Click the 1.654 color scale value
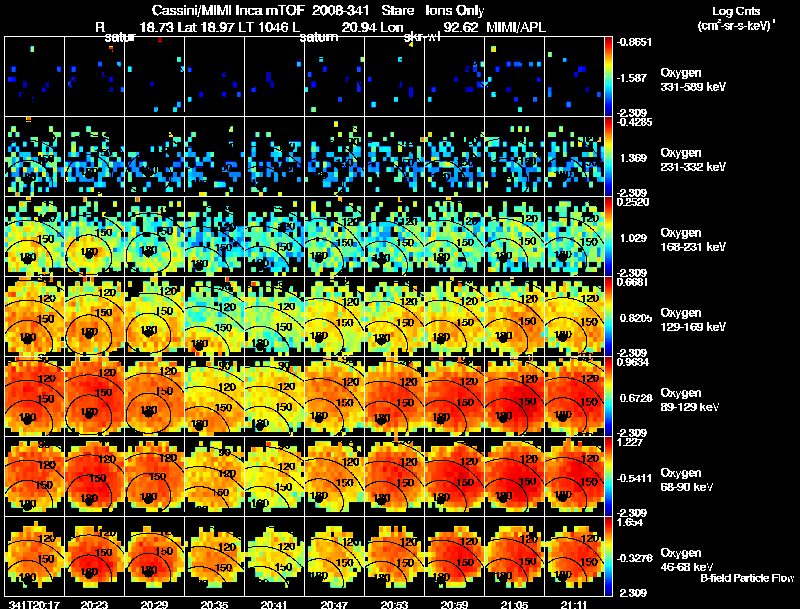 [x=630, y=523]
